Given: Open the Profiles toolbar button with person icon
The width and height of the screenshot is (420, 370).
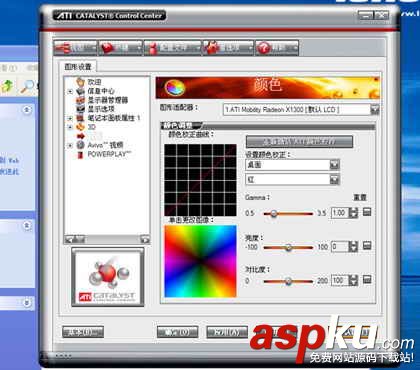Looking at the screenshot, I should 173,48.
